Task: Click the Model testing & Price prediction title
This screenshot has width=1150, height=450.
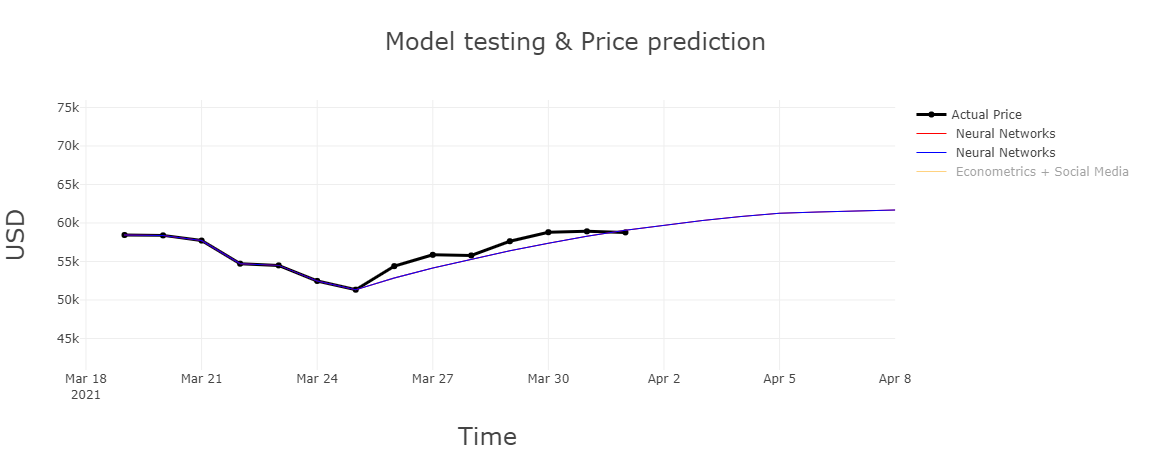Action: [575, 42]
